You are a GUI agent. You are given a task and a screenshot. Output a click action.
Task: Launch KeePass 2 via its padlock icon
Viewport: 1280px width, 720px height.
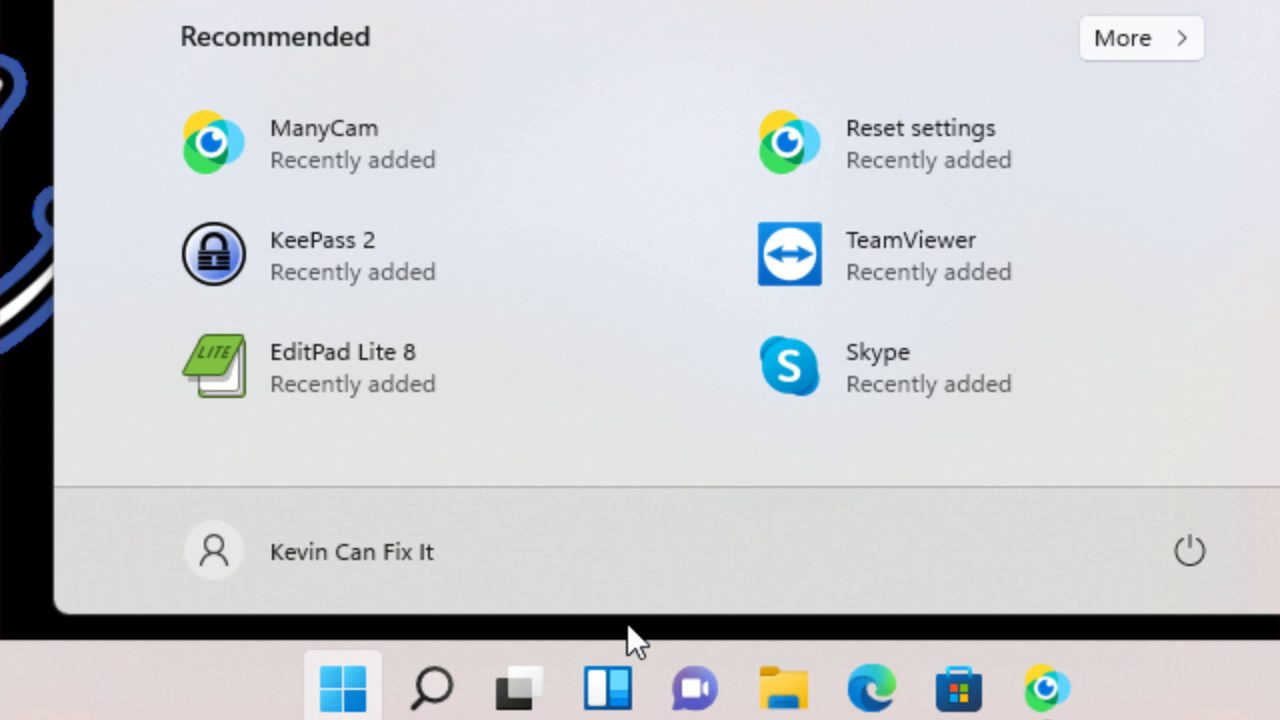pyautogui.click(x=213, y=254)
